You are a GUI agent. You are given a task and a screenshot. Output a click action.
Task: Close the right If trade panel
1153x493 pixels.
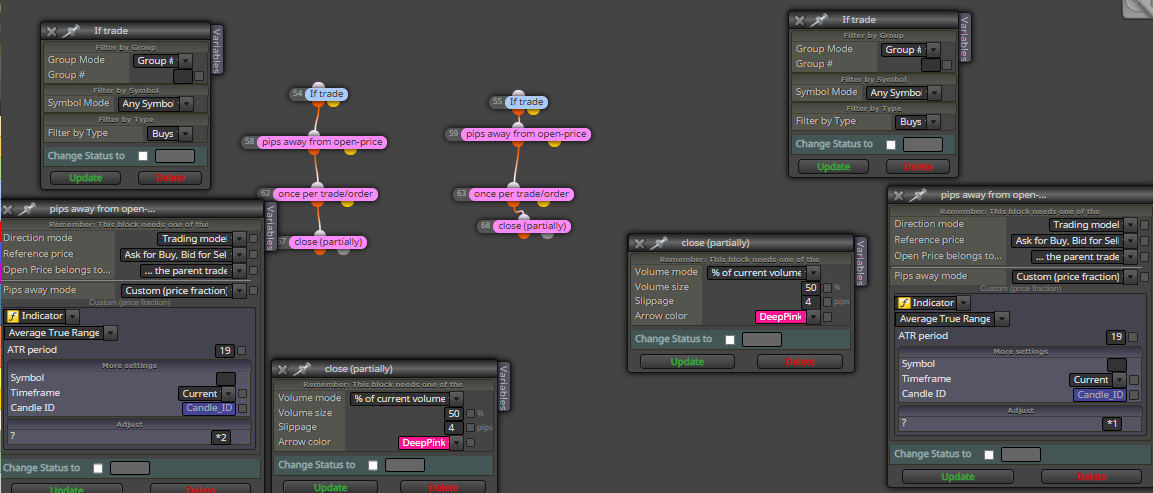pos(799,20)
